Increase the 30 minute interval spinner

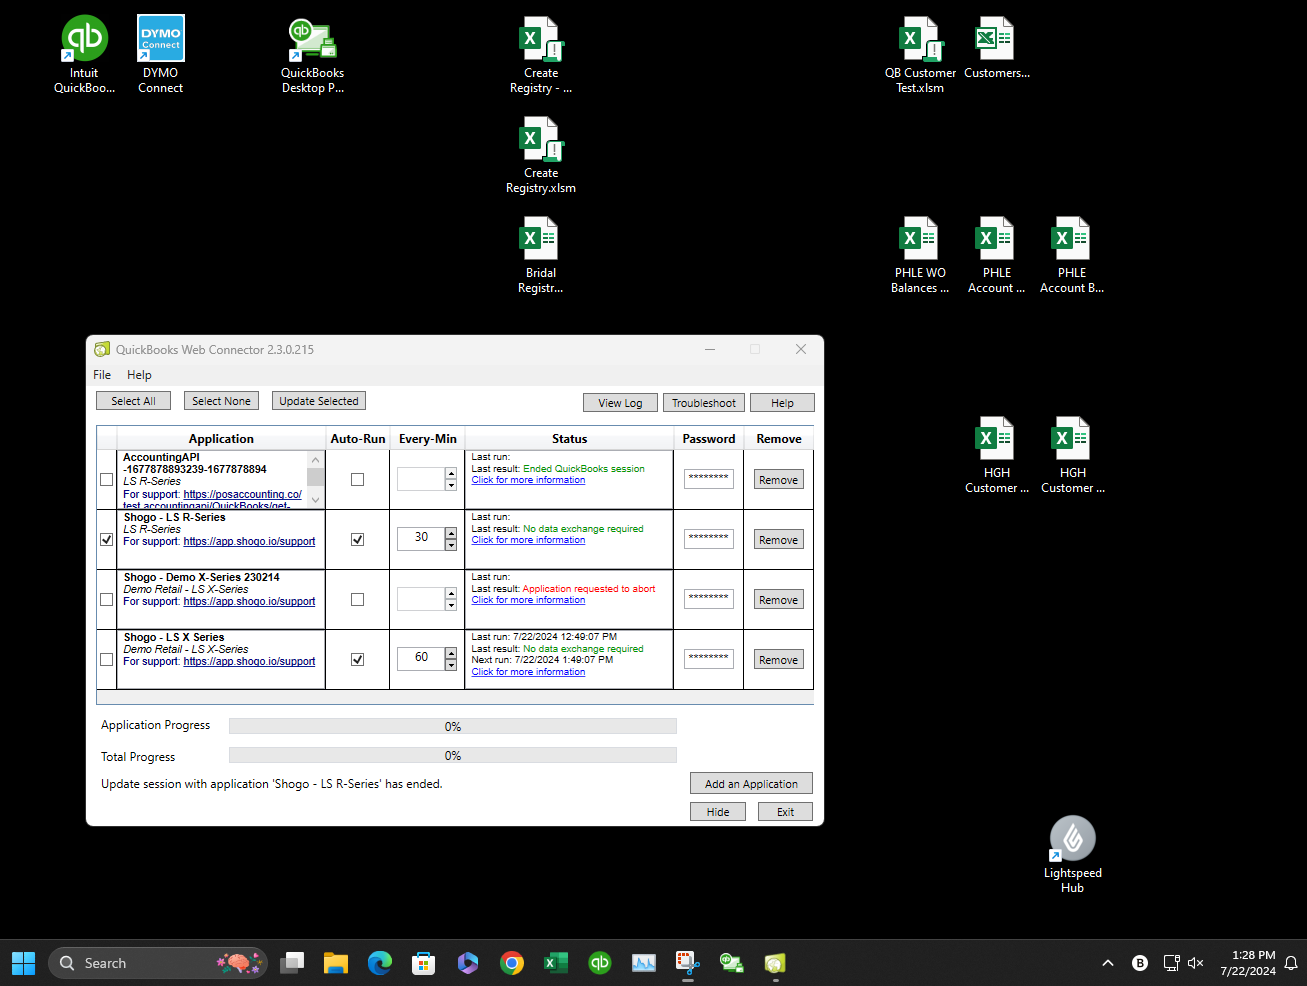[451, 533]
